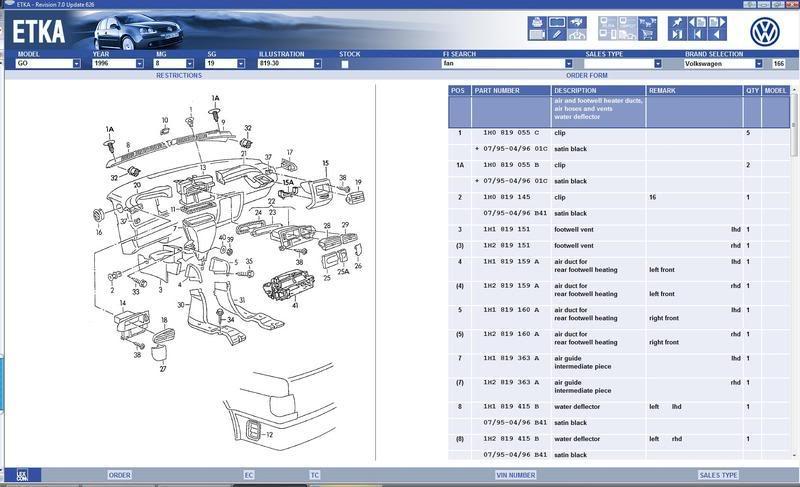Click the printer icon in the toolbar
Screen dimensions: 800x487
[x=537, y=22]
